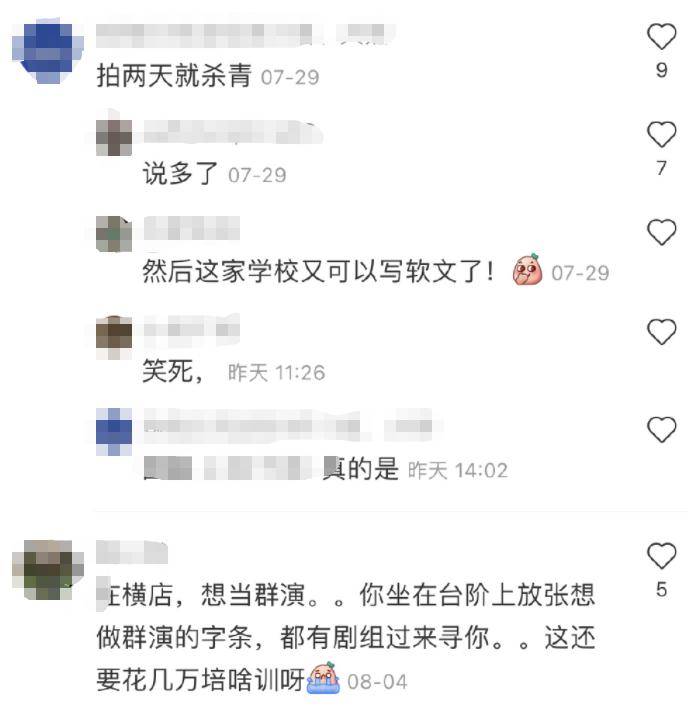Like the reply '说多了'

661,134
